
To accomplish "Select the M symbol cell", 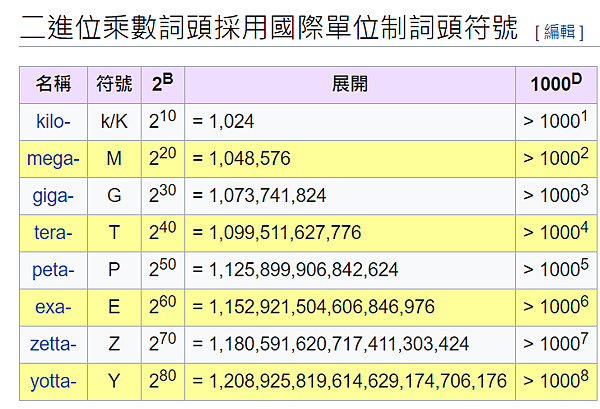I will [114, 158].
